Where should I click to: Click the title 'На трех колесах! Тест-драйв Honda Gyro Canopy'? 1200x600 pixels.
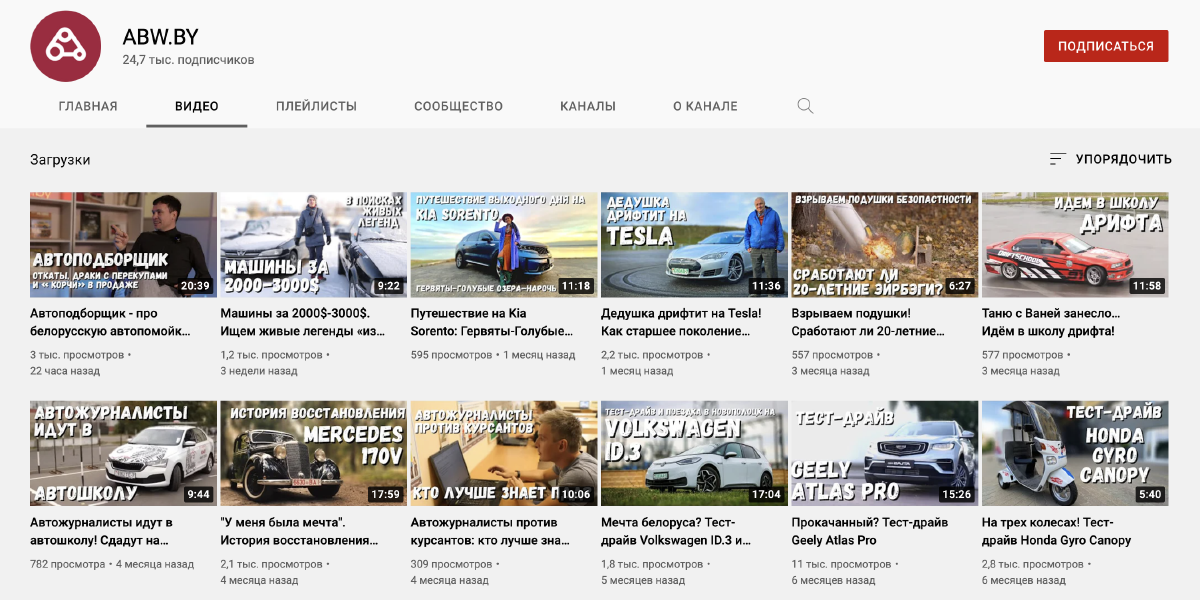pos(1056,531)
